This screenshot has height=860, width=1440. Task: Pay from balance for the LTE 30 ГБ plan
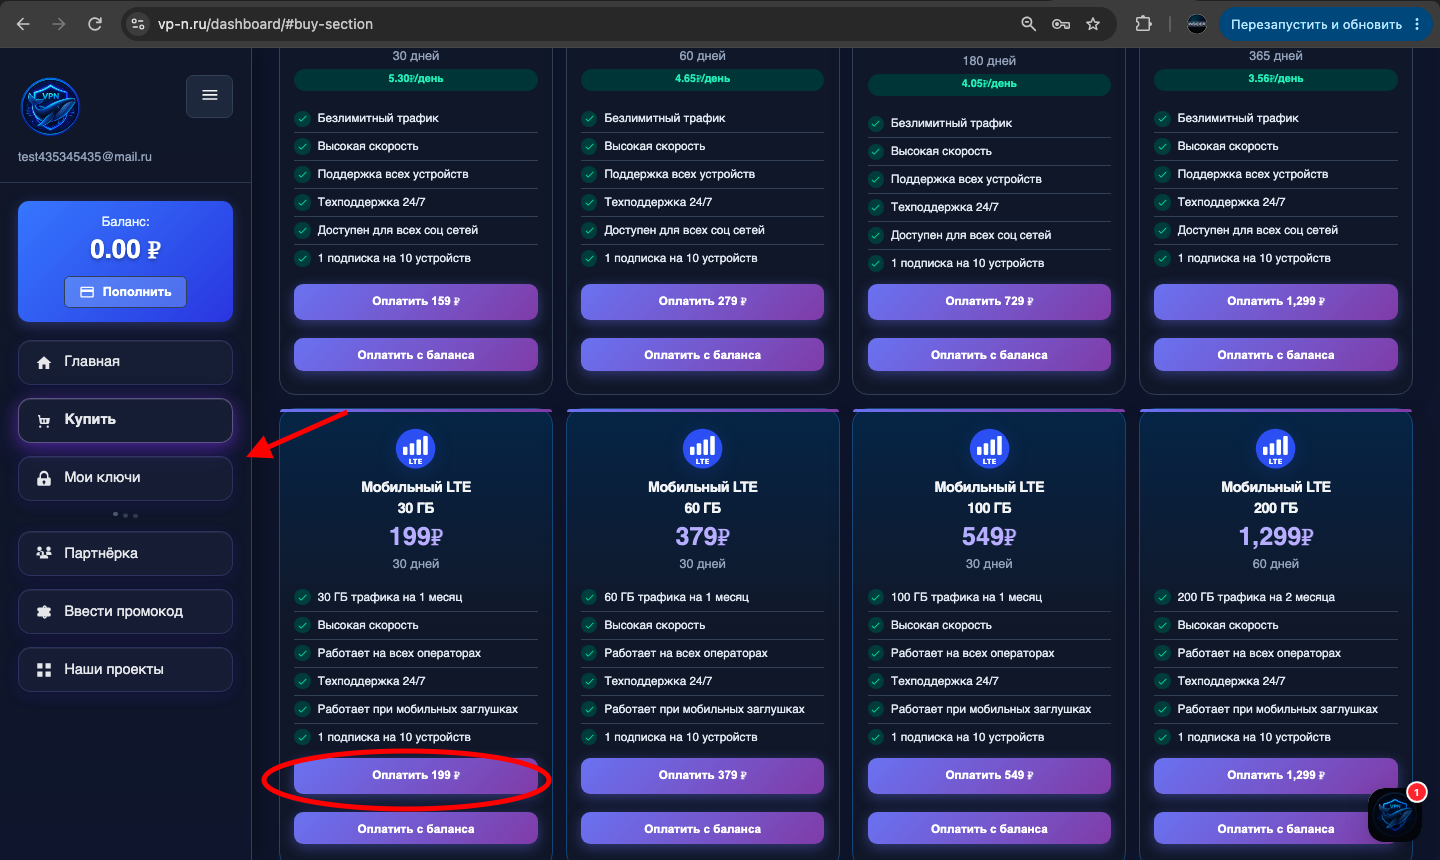point(416,829)
